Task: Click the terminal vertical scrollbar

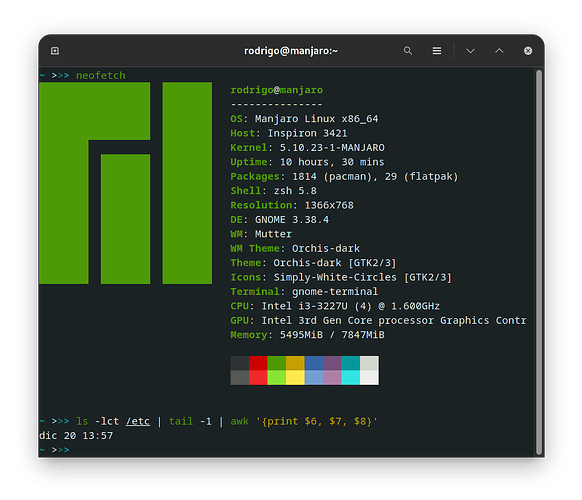Action: (539, 262)
